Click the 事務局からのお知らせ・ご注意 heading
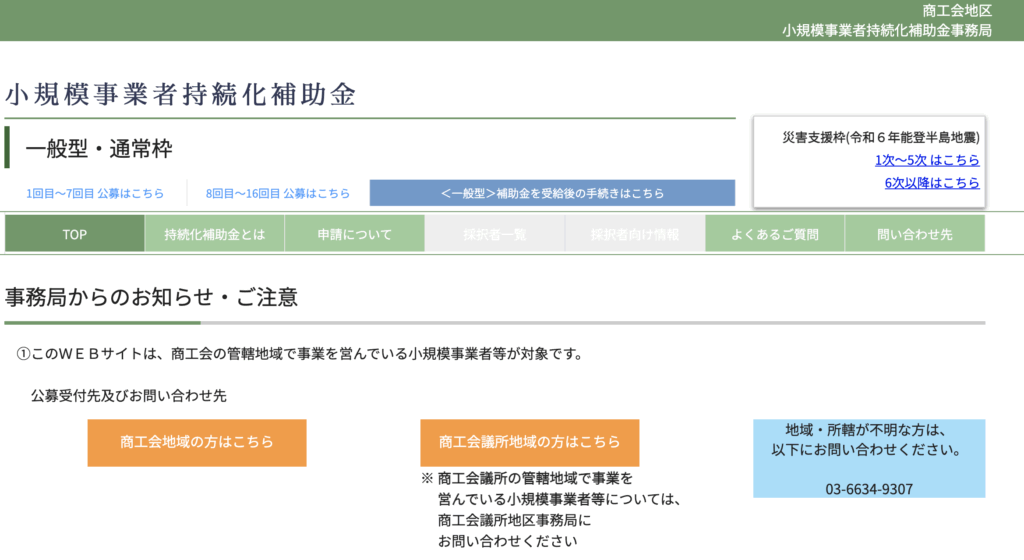This screenshot has width=1024, height=560. (152, 297)
